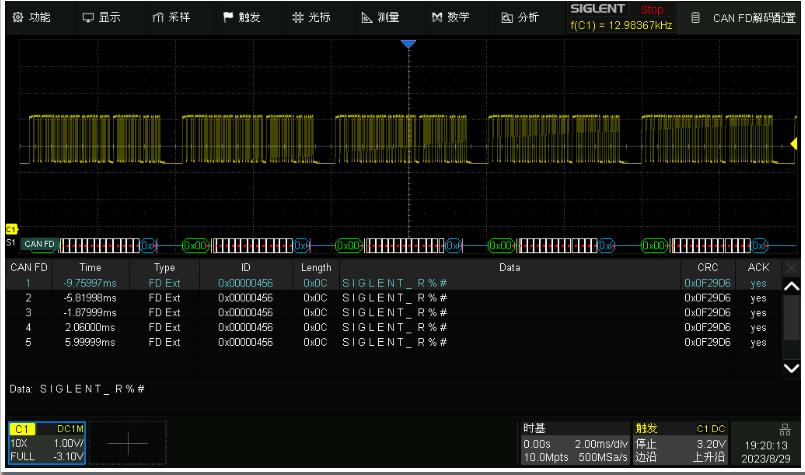Click the blue trigger position marker
Image resolution: width=805 pixels, height=475 pixels.
(407, 45)
